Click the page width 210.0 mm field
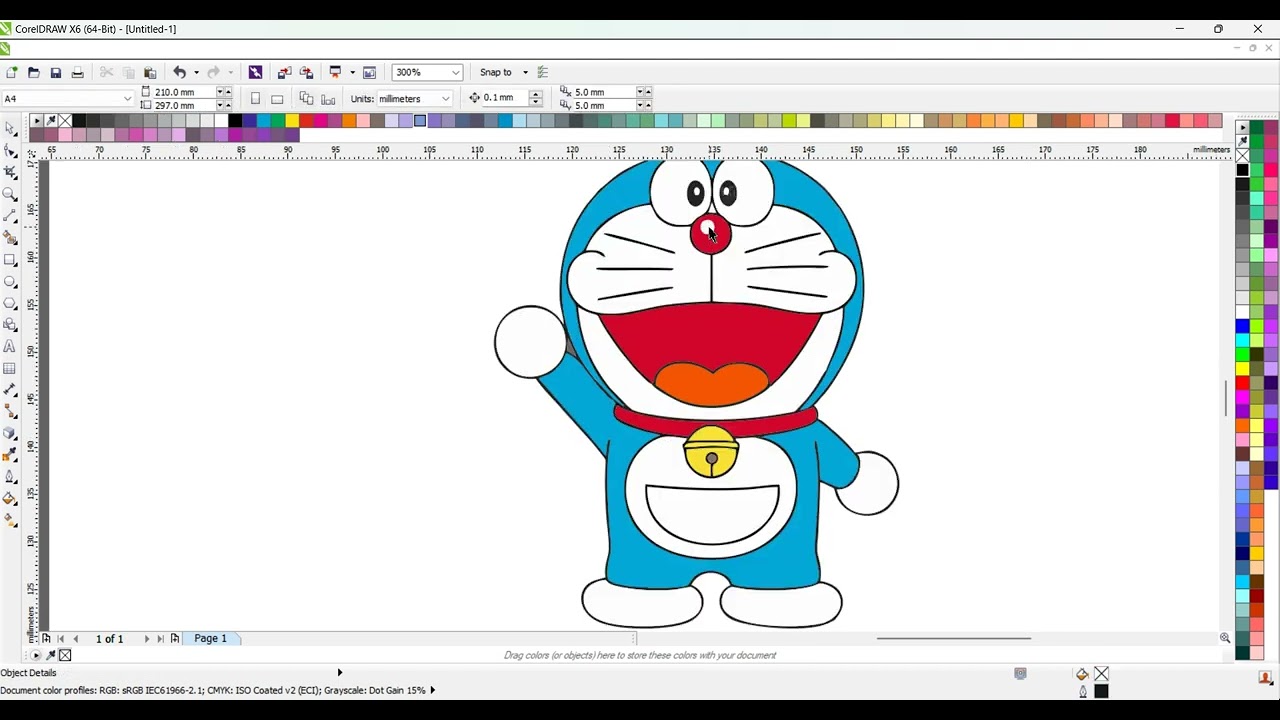 (184, 92)
